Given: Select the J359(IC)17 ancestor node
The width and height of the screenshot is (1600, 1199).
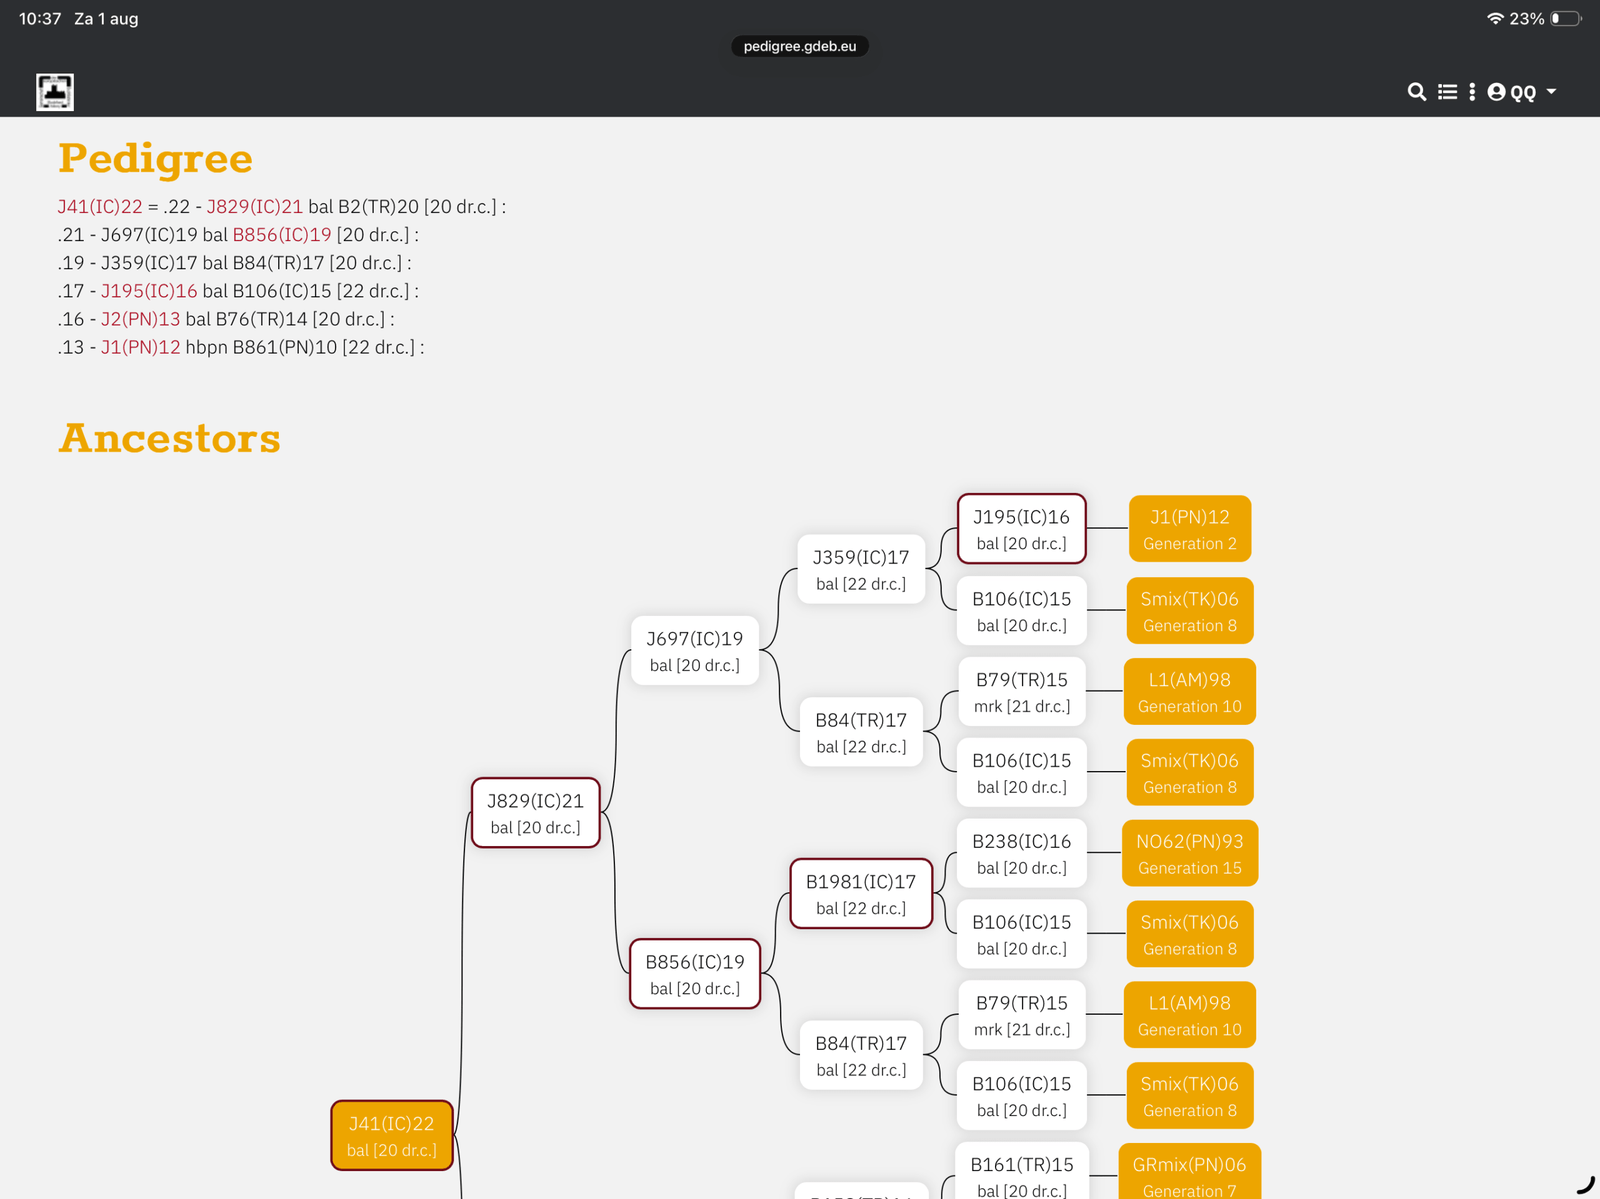Looking at the screenshot, I should [861, 570].
